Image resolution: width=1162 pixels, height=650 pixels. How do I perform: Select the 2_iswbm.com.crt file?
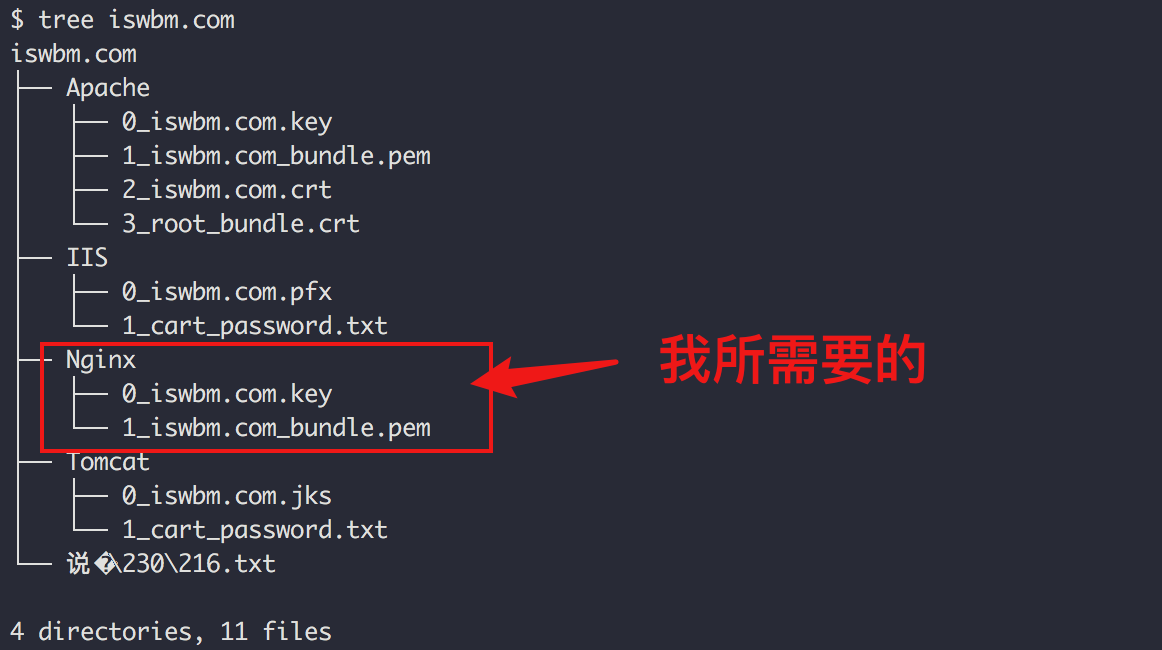(x=227, y=190)
